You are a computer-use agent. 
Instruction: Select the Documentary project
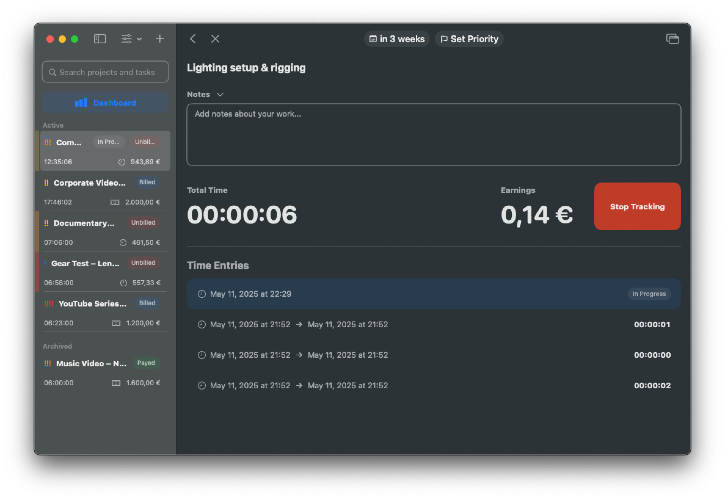(105, 232)
